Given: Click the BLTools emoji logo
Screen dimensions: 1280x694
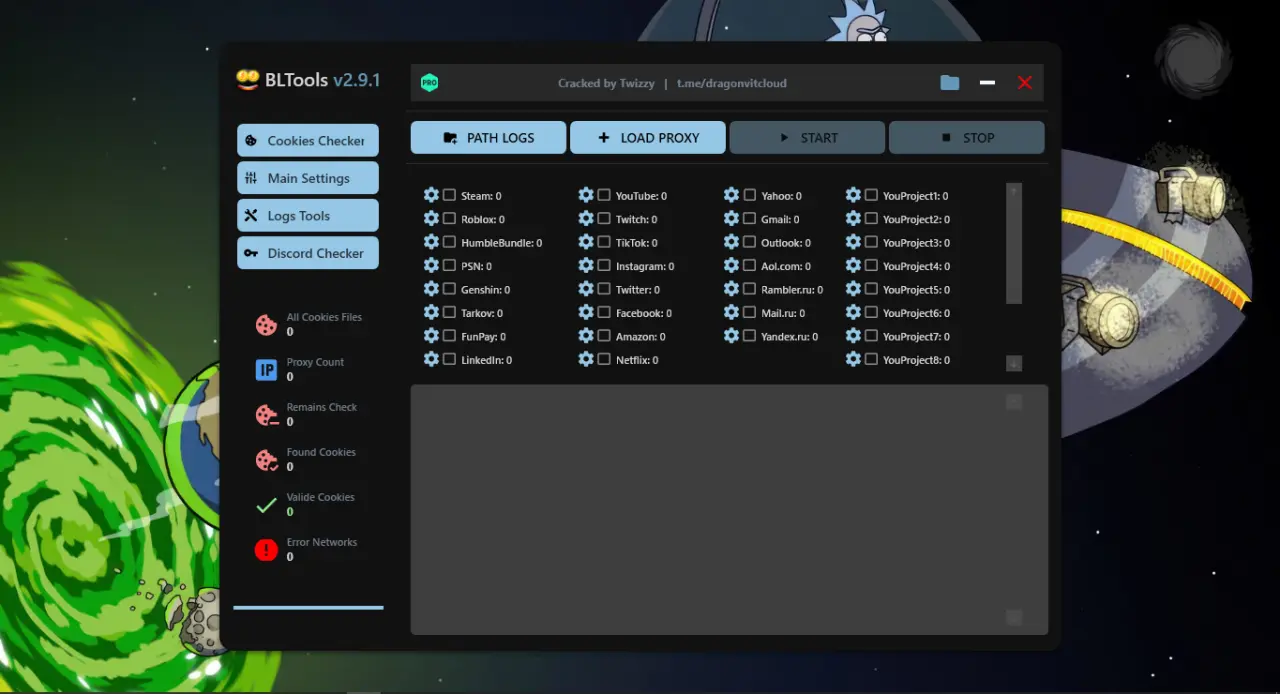Looking at the screenshot, I should point(247,80).
